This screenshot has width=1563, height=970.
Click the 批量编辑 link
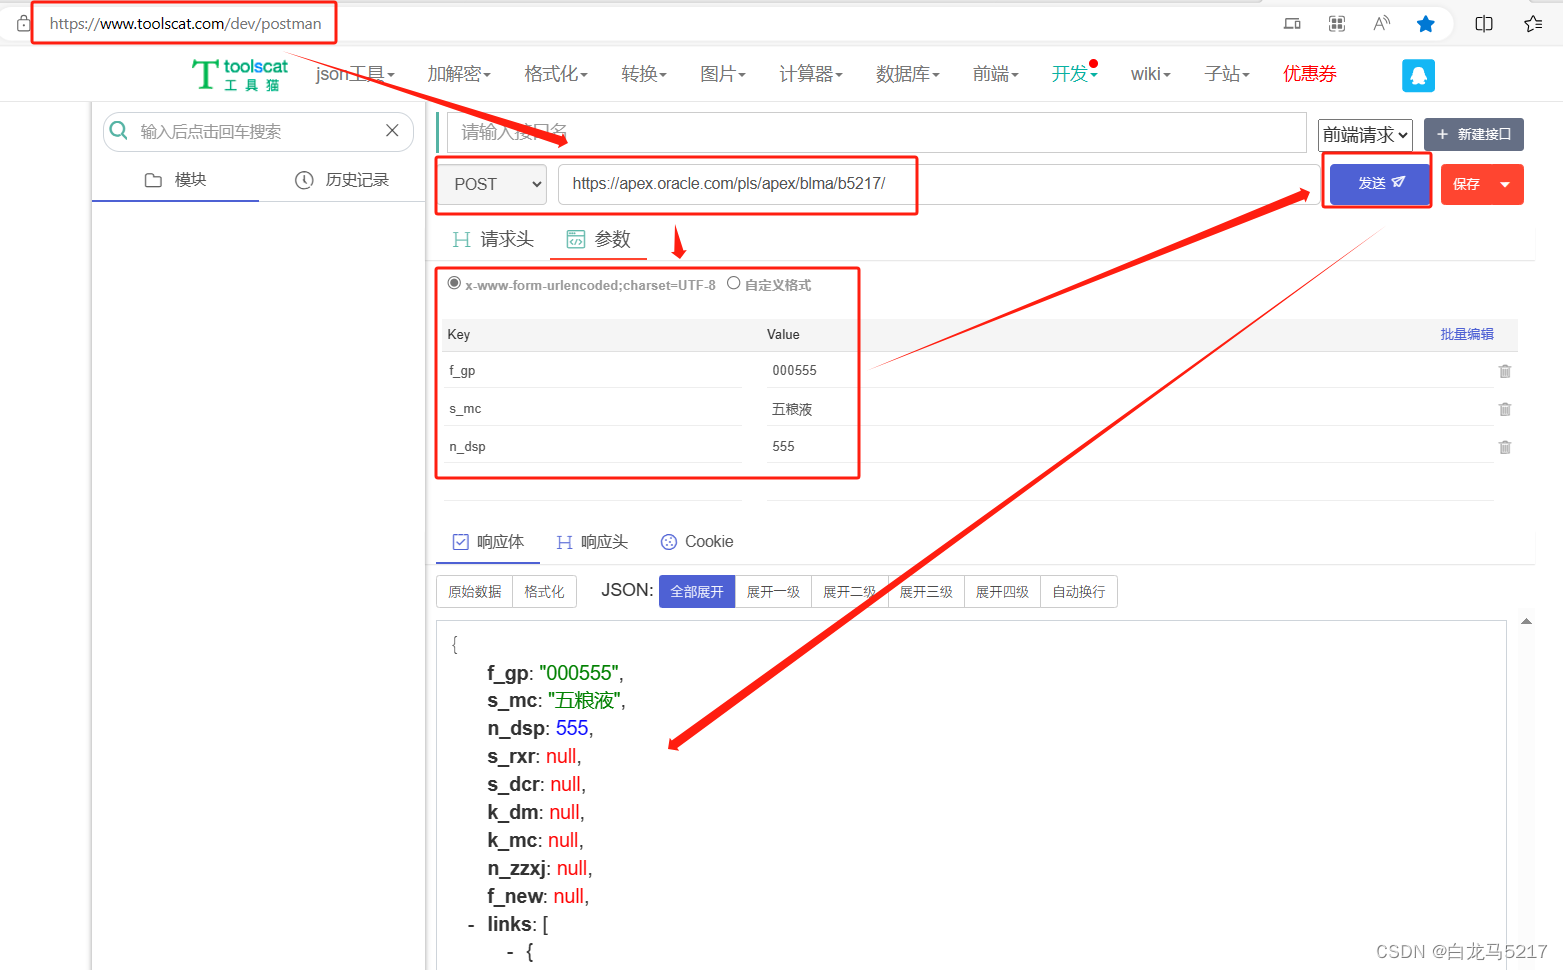pos(1467,335)
